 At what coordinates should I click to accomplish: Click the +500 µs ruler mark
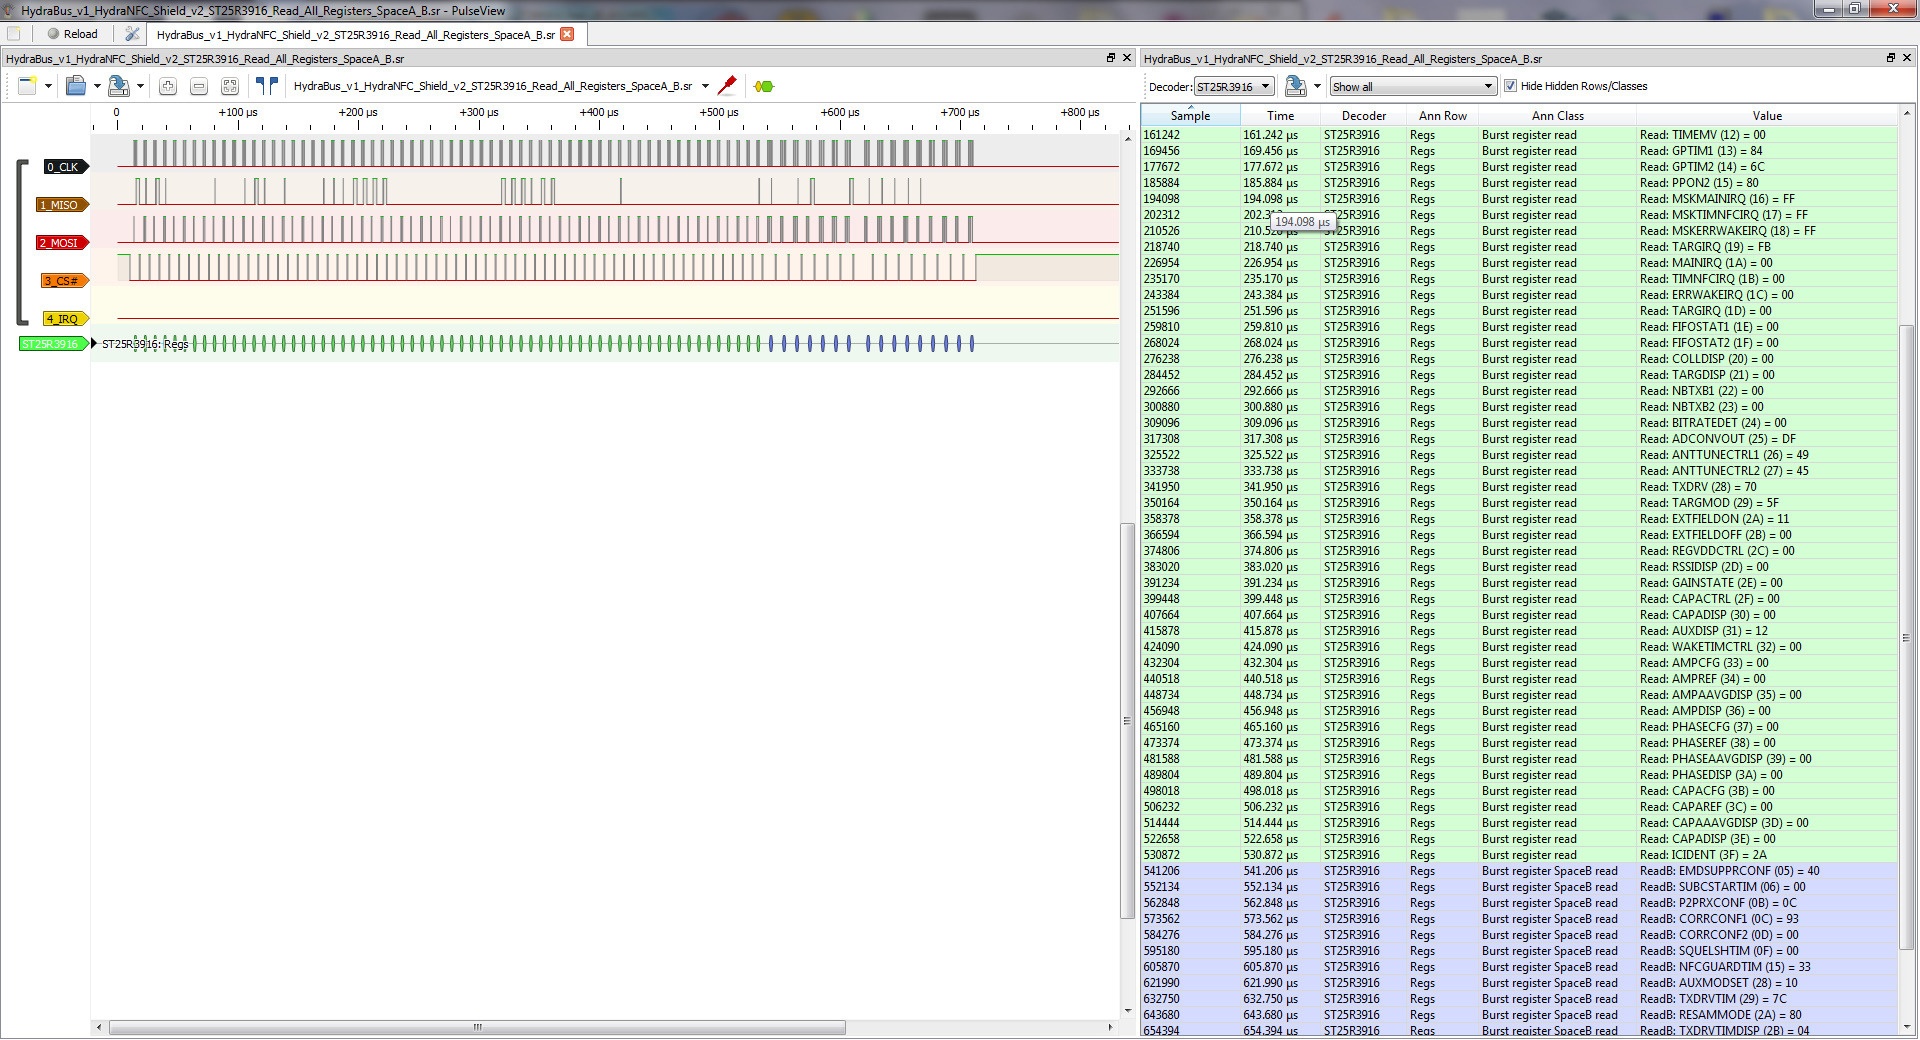[x=719, y=112]
